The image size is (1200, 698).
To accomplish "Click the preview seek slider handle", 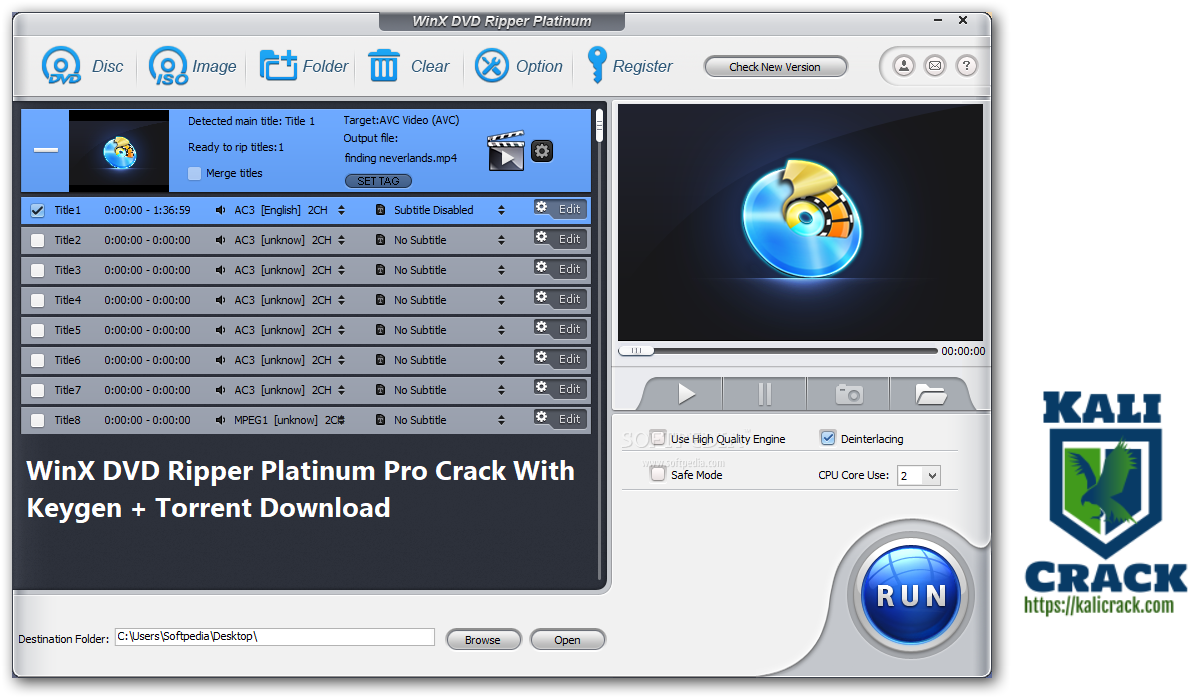I will pyautogui.click(x=636, y=351).
